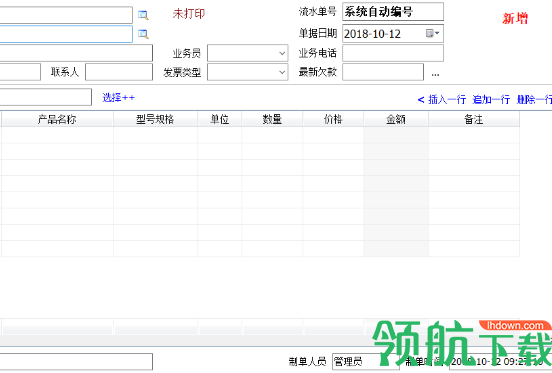Focus the bottom-left remarks input field

click(x=76, y=362)
